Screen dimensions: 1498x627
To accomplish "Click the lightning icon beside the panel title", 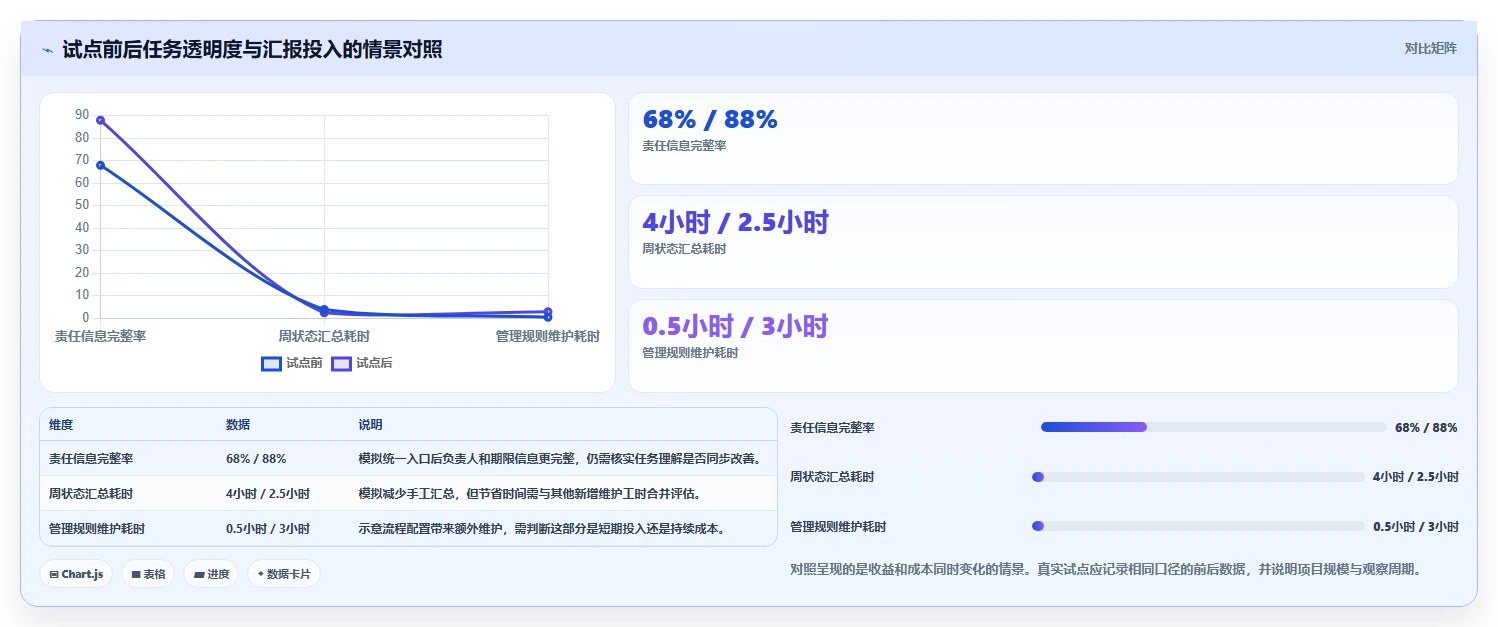I will coord(48,49).
